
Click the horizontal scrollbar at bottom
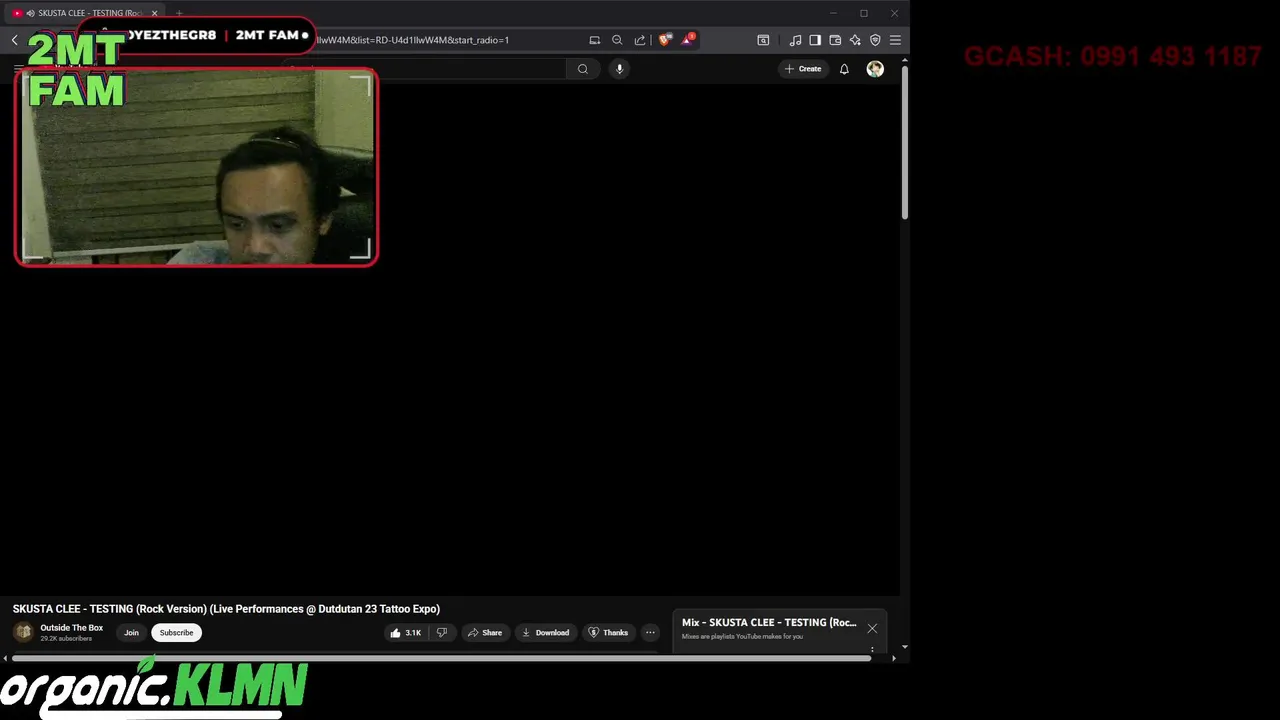click(441, 658)
